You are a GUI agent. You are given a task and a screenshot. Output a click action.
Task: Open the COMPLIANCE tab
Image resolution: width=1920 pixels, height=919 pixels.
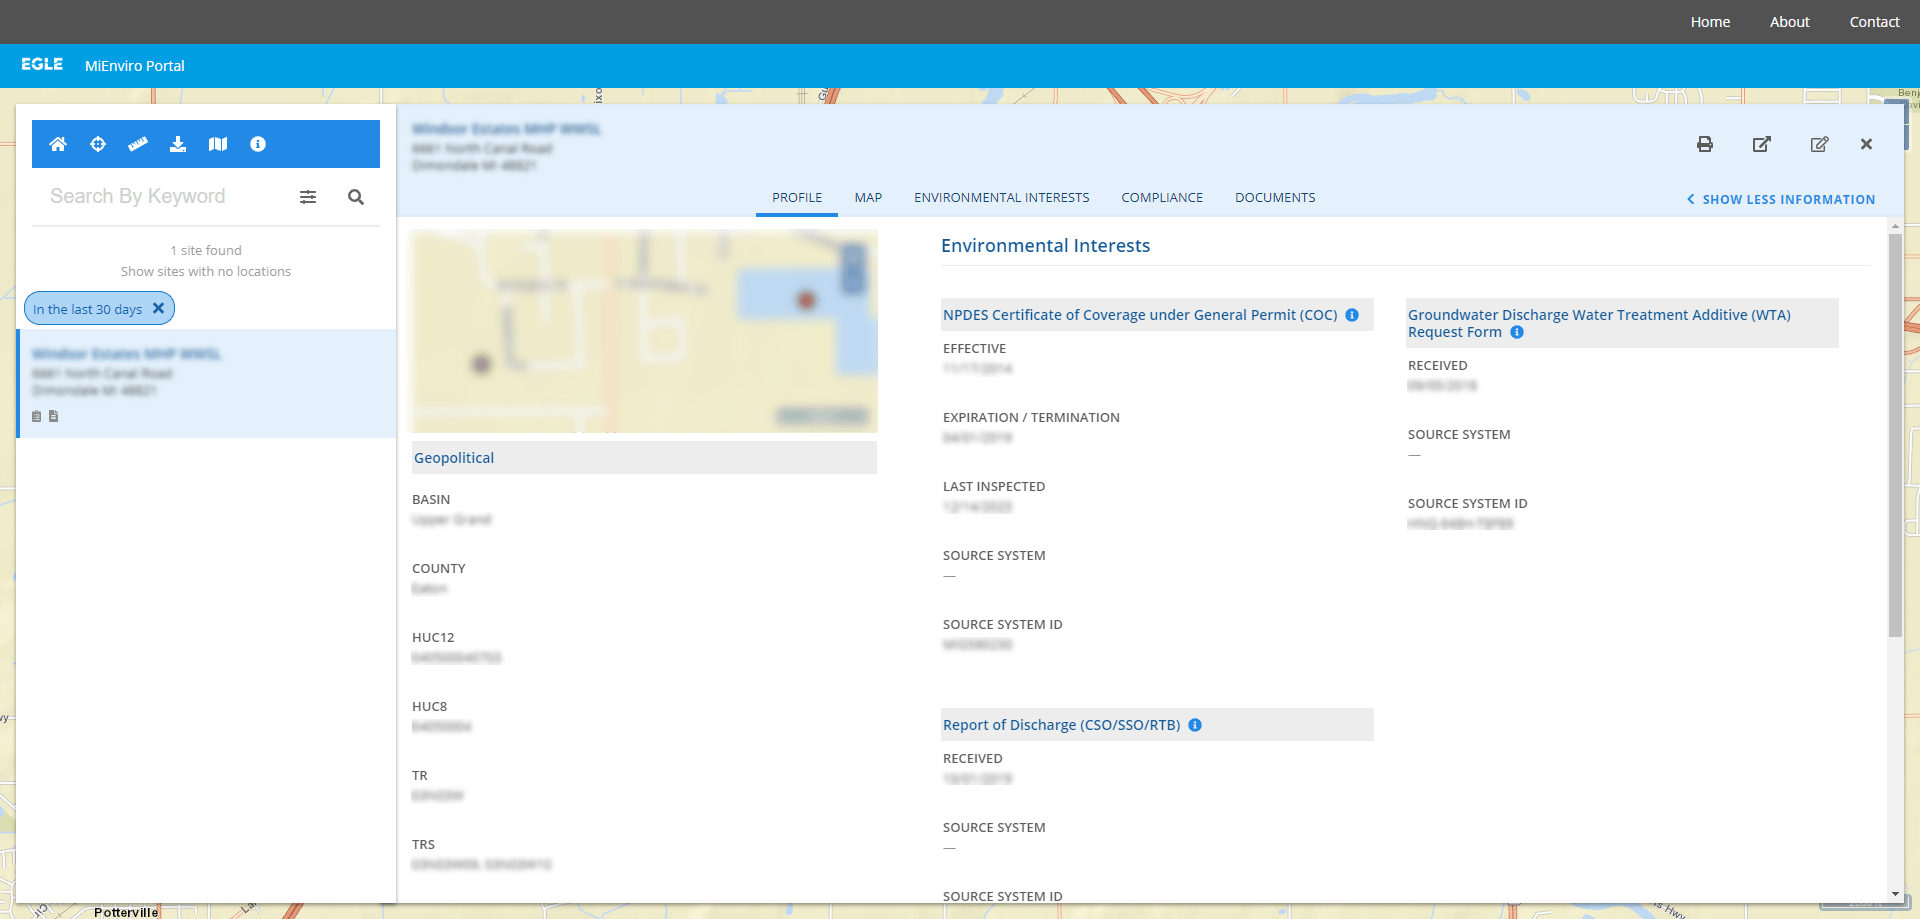pyautogui.click(x=1162, y=198)
